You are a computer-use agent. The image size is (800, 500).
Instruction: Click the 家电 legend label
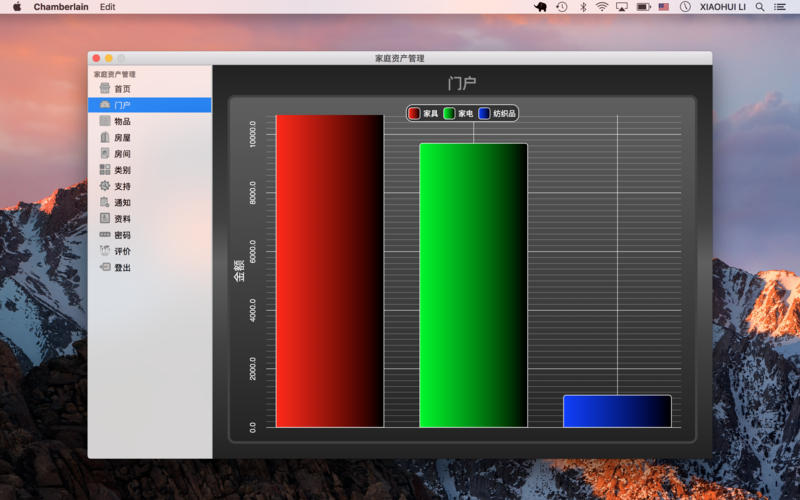pyautogui.click(x=465, y=113)
